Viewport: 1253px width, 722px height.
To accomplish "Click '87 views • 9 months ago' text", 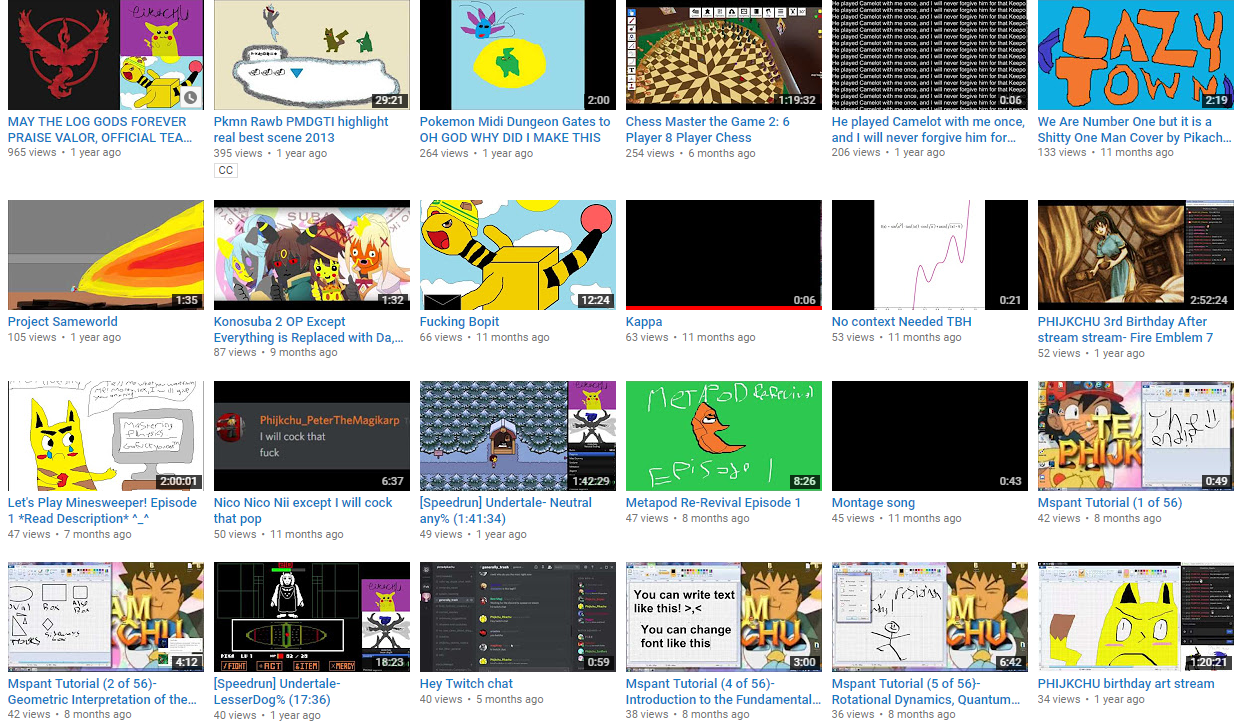I will (277, 352).
